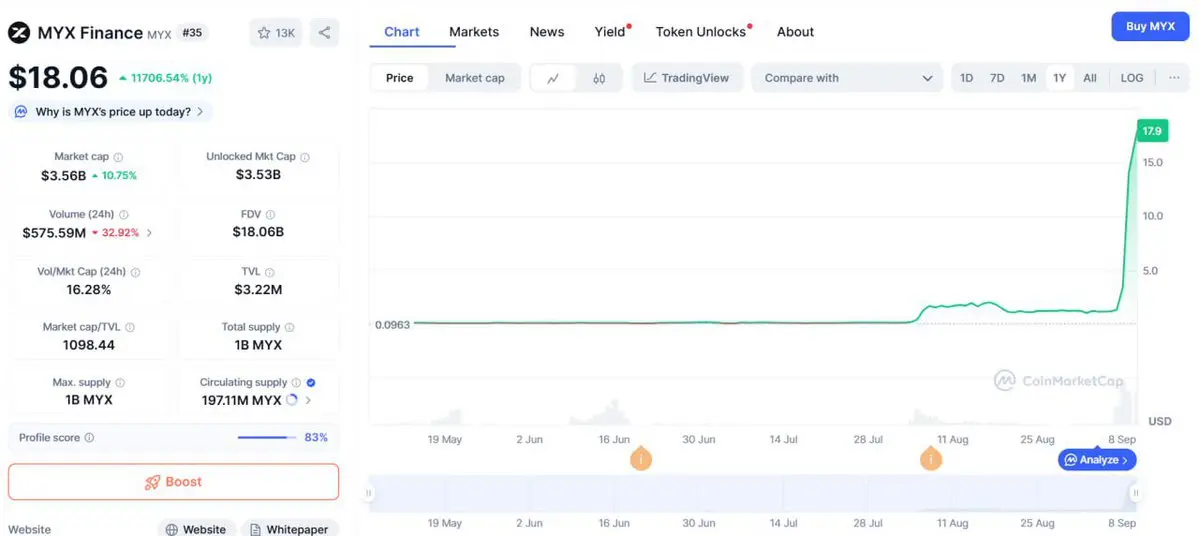The height and width of the screenshot is (536, 1199).
Task: Click the Market cap info icon
Action: click(x=118, y=157)
